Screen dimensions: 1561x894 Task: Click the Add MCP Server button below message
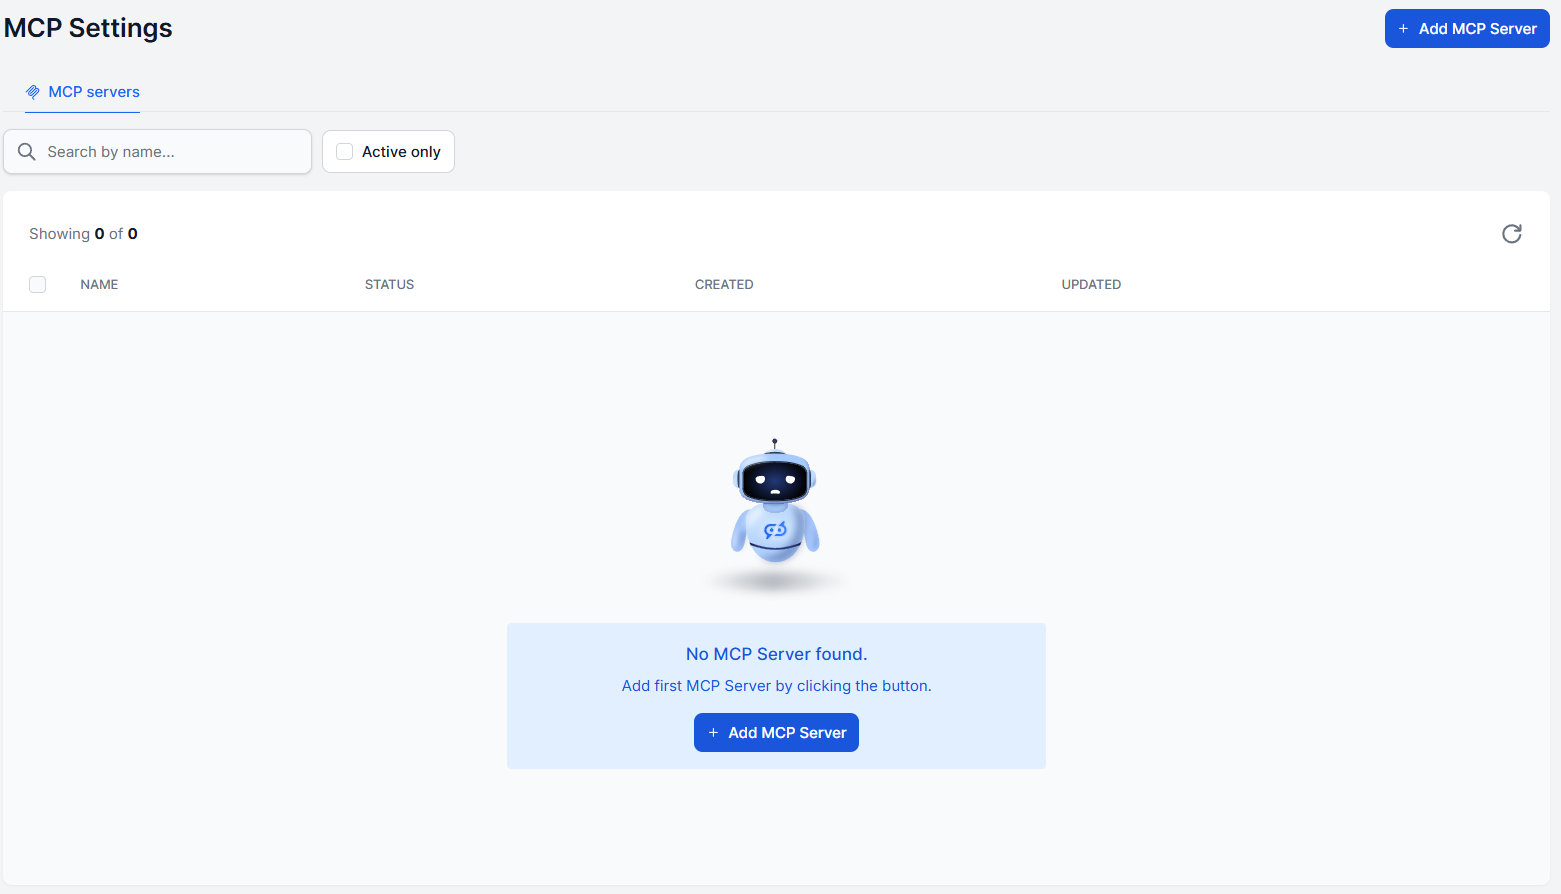pos(776,733)
